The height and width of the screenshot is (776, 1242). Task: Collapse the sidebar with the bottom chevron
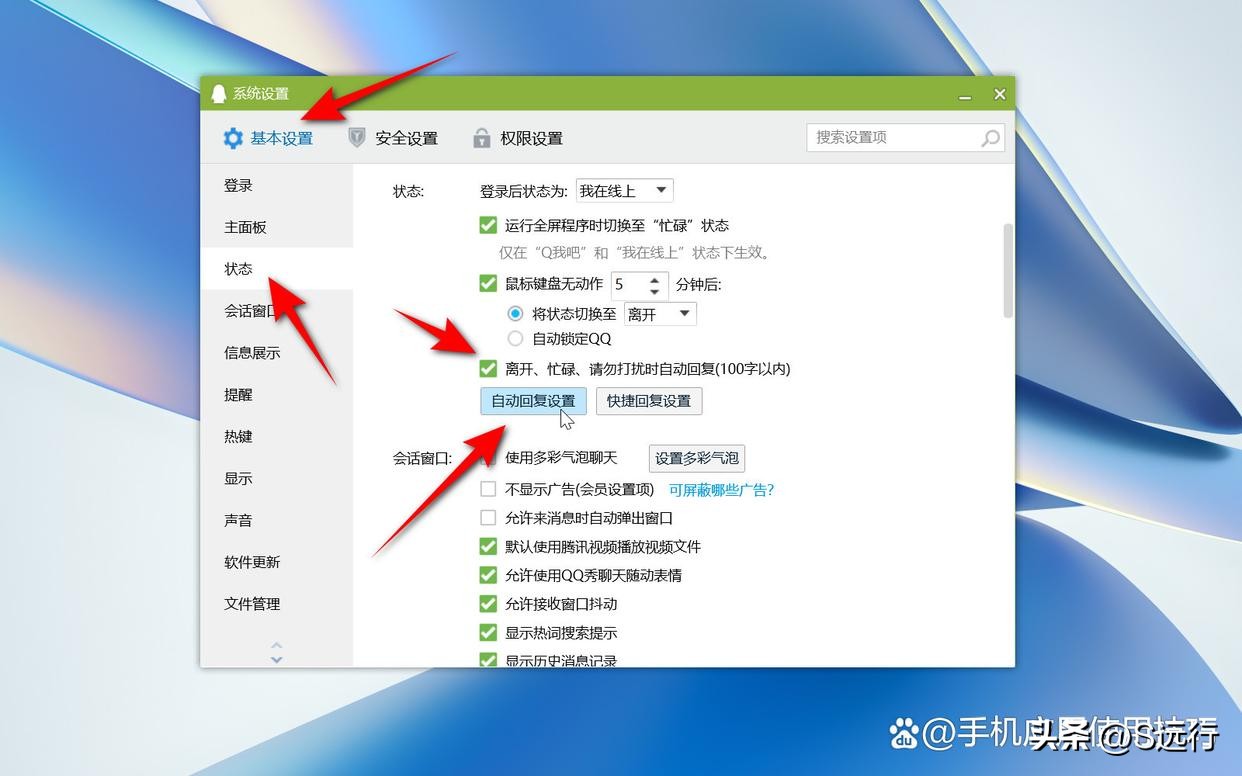276,658
